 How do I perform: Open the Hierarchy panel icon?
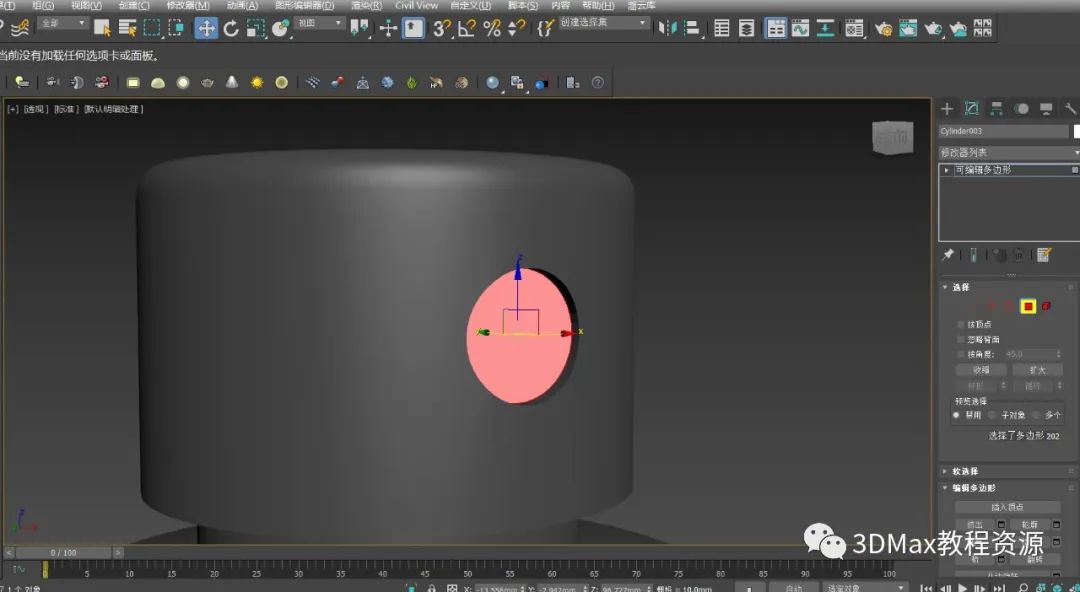point(996,108)
